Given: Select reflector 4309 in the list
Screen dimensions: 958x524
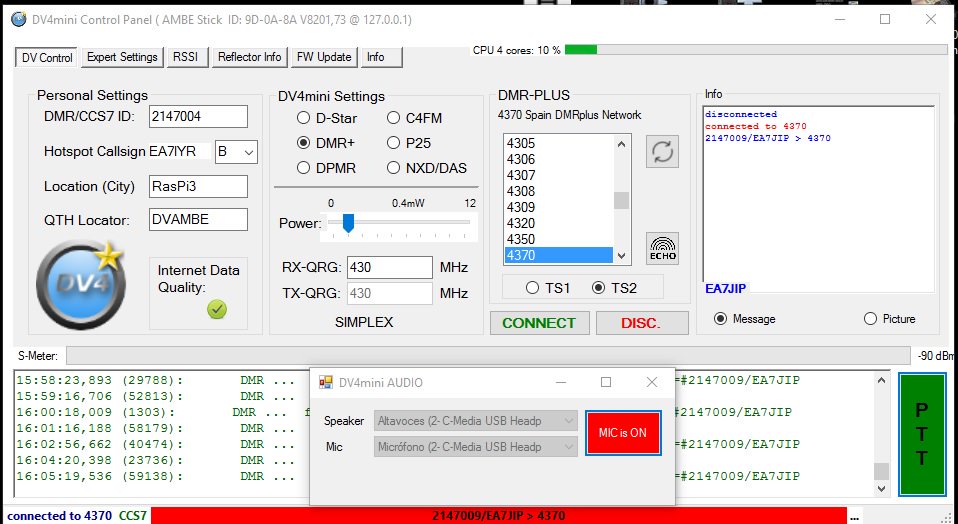Looking at the screenshot, I should pyautogui.click(x=558, y=207).
